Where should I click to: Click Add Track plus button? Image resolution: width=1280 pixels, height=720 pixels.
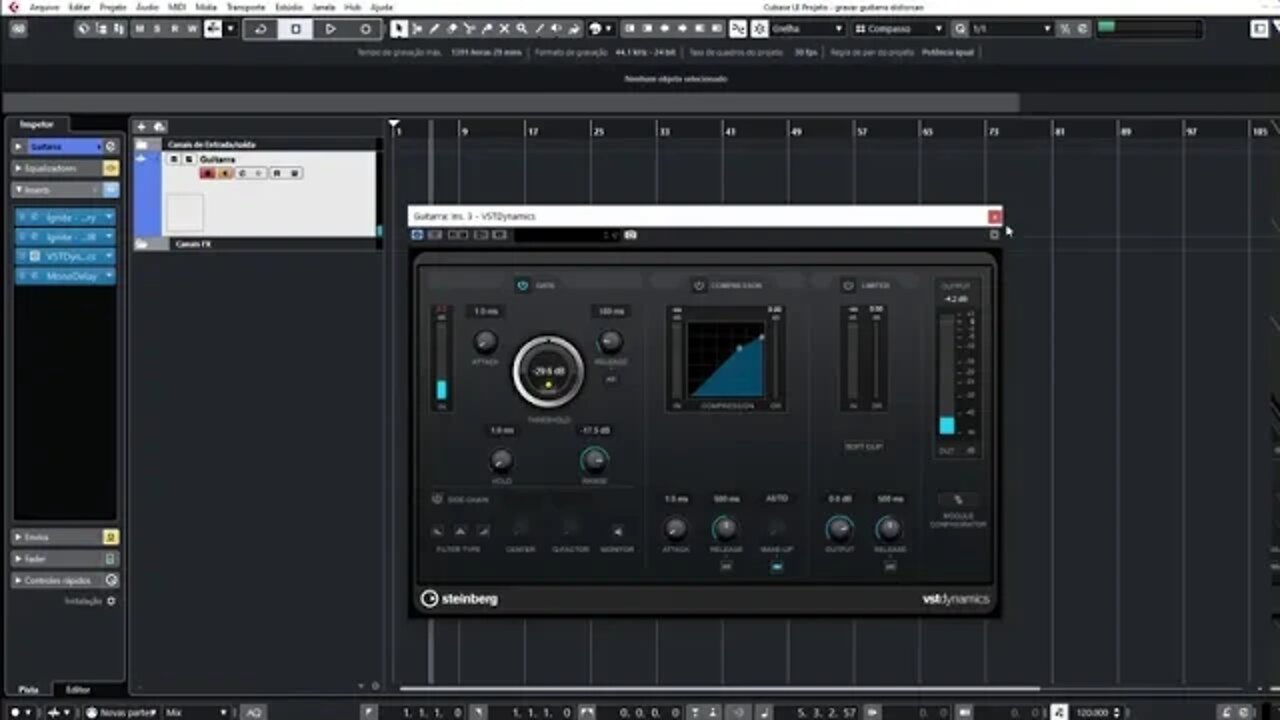click(x=141, y=126)
